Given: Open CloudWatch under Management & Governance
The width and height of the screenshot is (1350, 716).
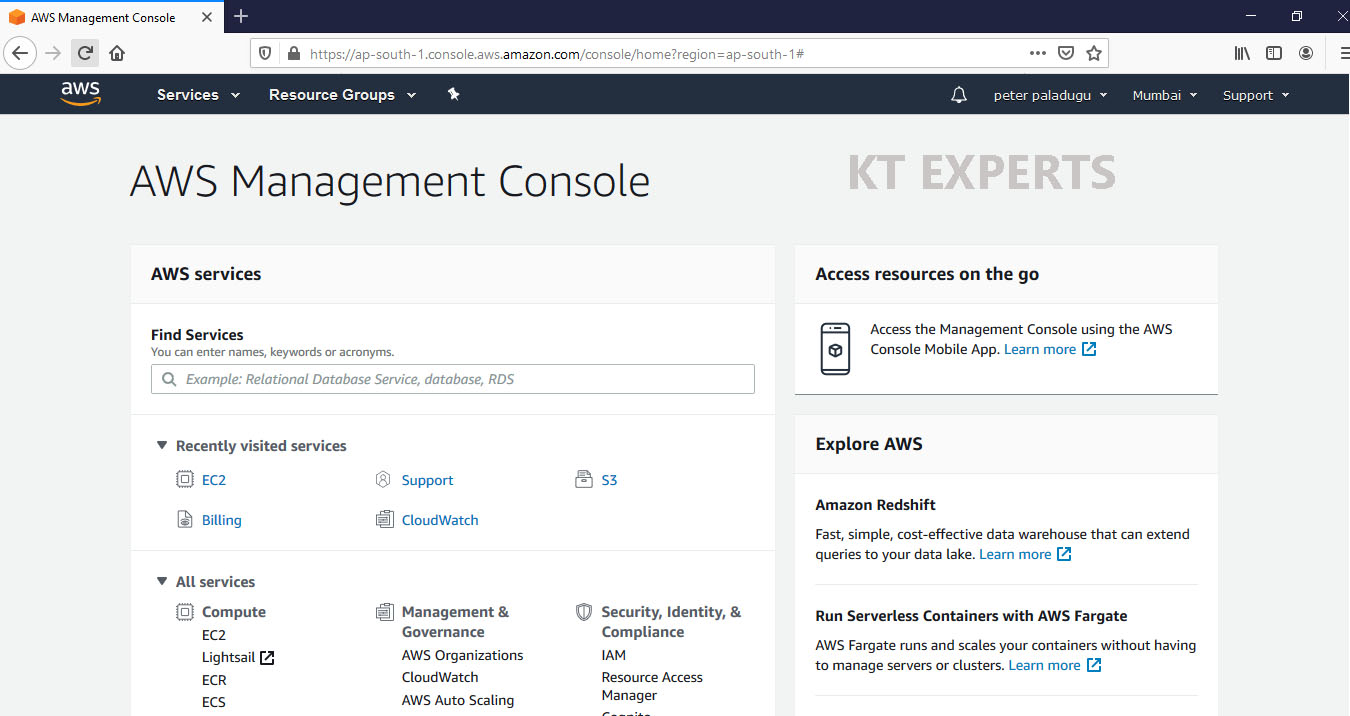Looking at the screenshot, I should (440, 677).
